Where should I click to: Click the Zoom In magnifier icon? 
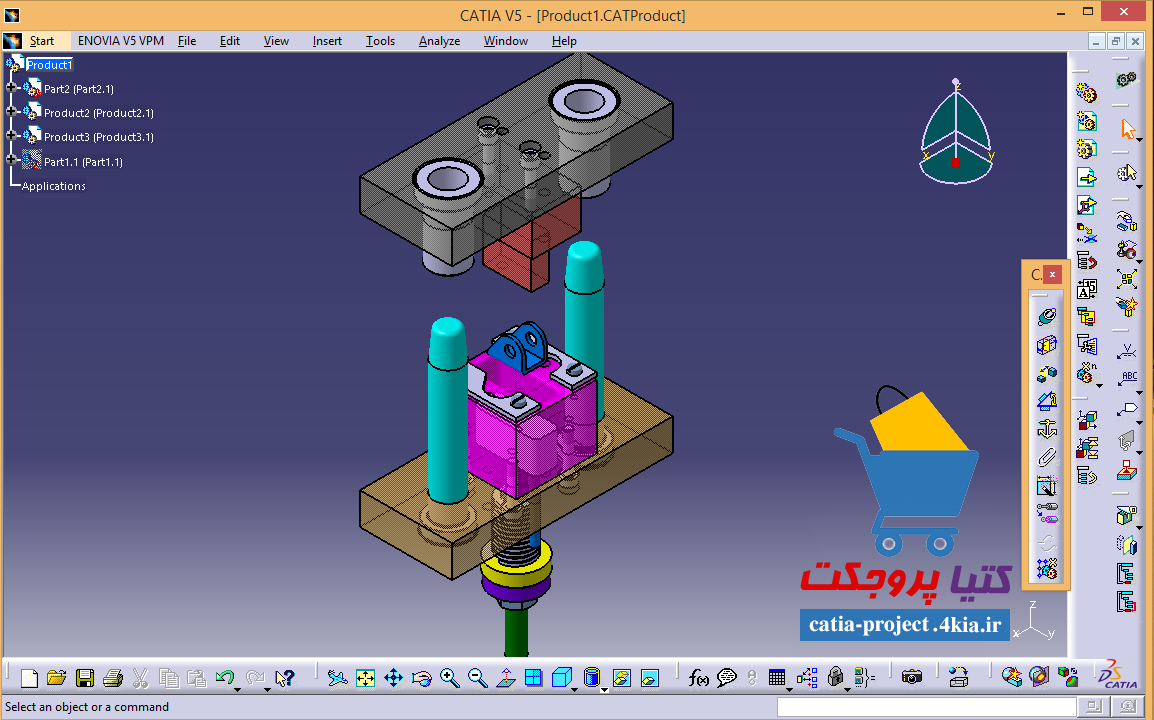450,678
